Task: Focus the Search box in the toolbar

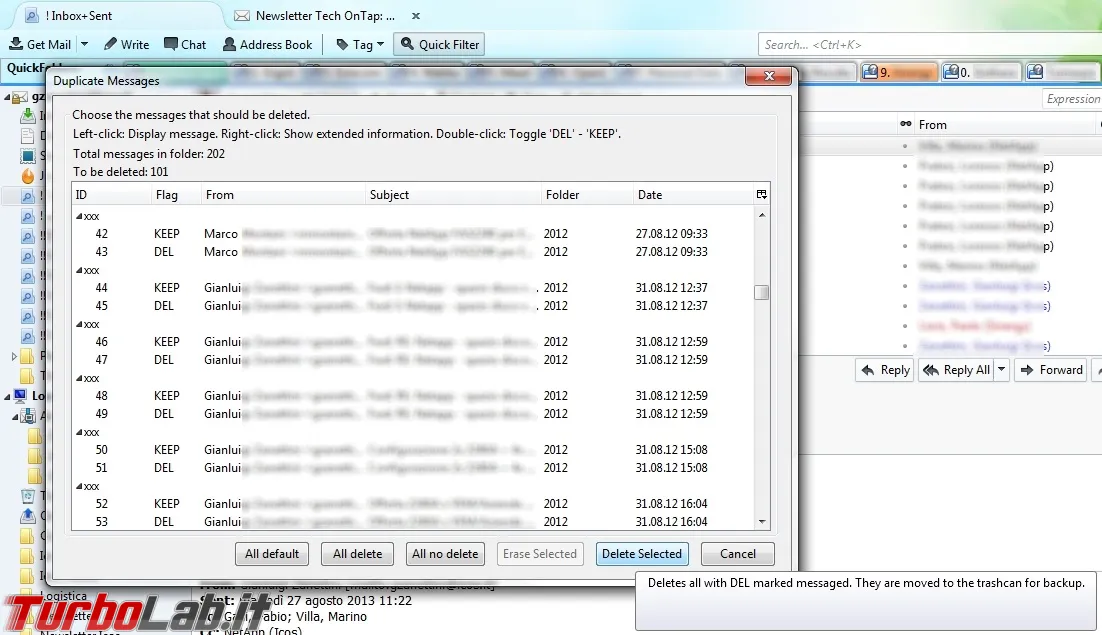Action: click(930, 44)
